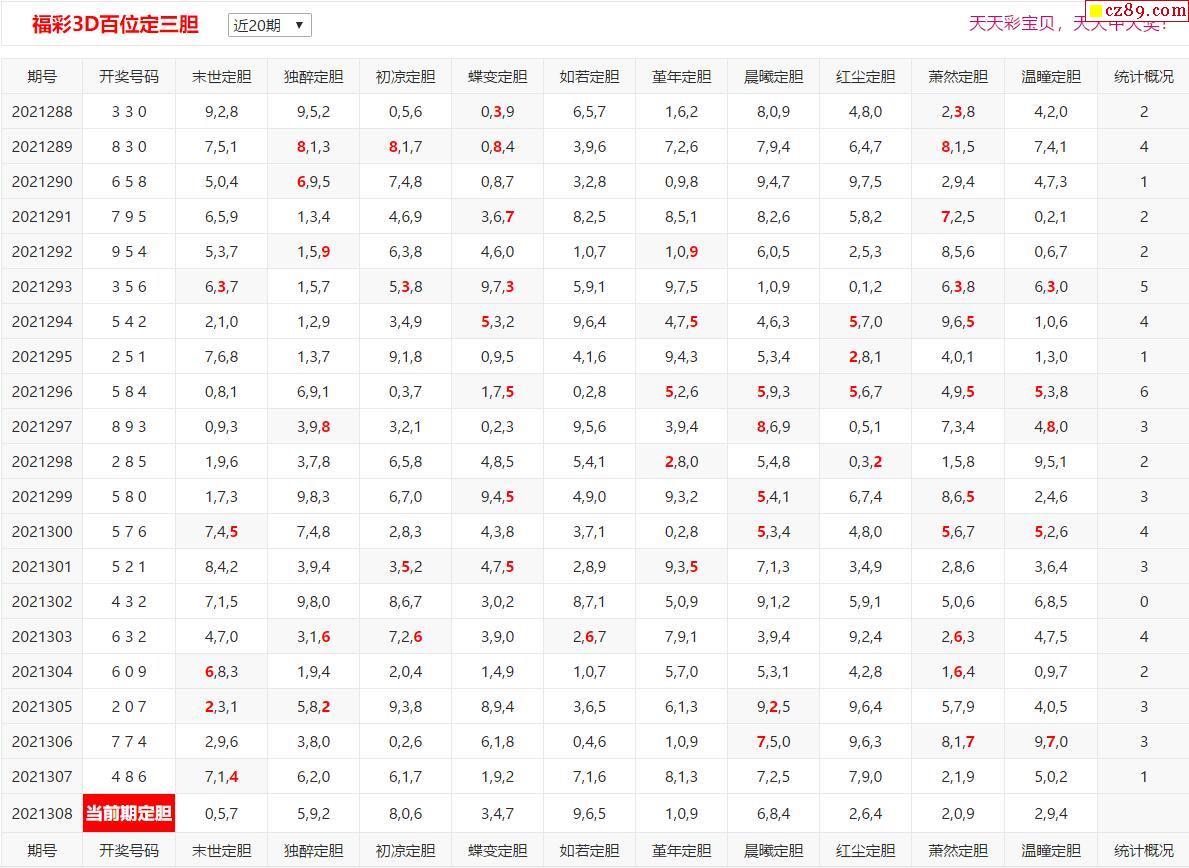Click bottom footer header 红尘定胆

point(865,850)
